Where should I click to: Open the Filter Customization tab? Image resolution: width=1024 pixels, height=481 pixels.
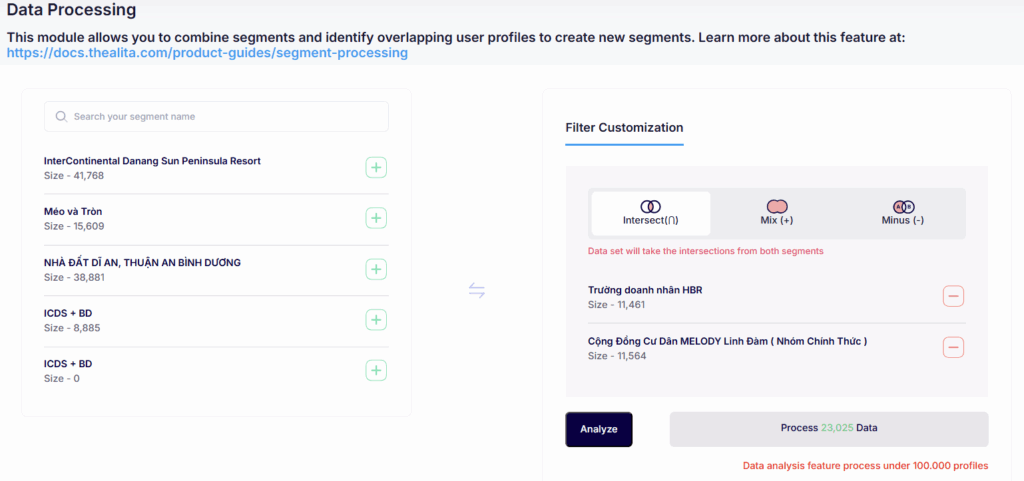(624, 127)
